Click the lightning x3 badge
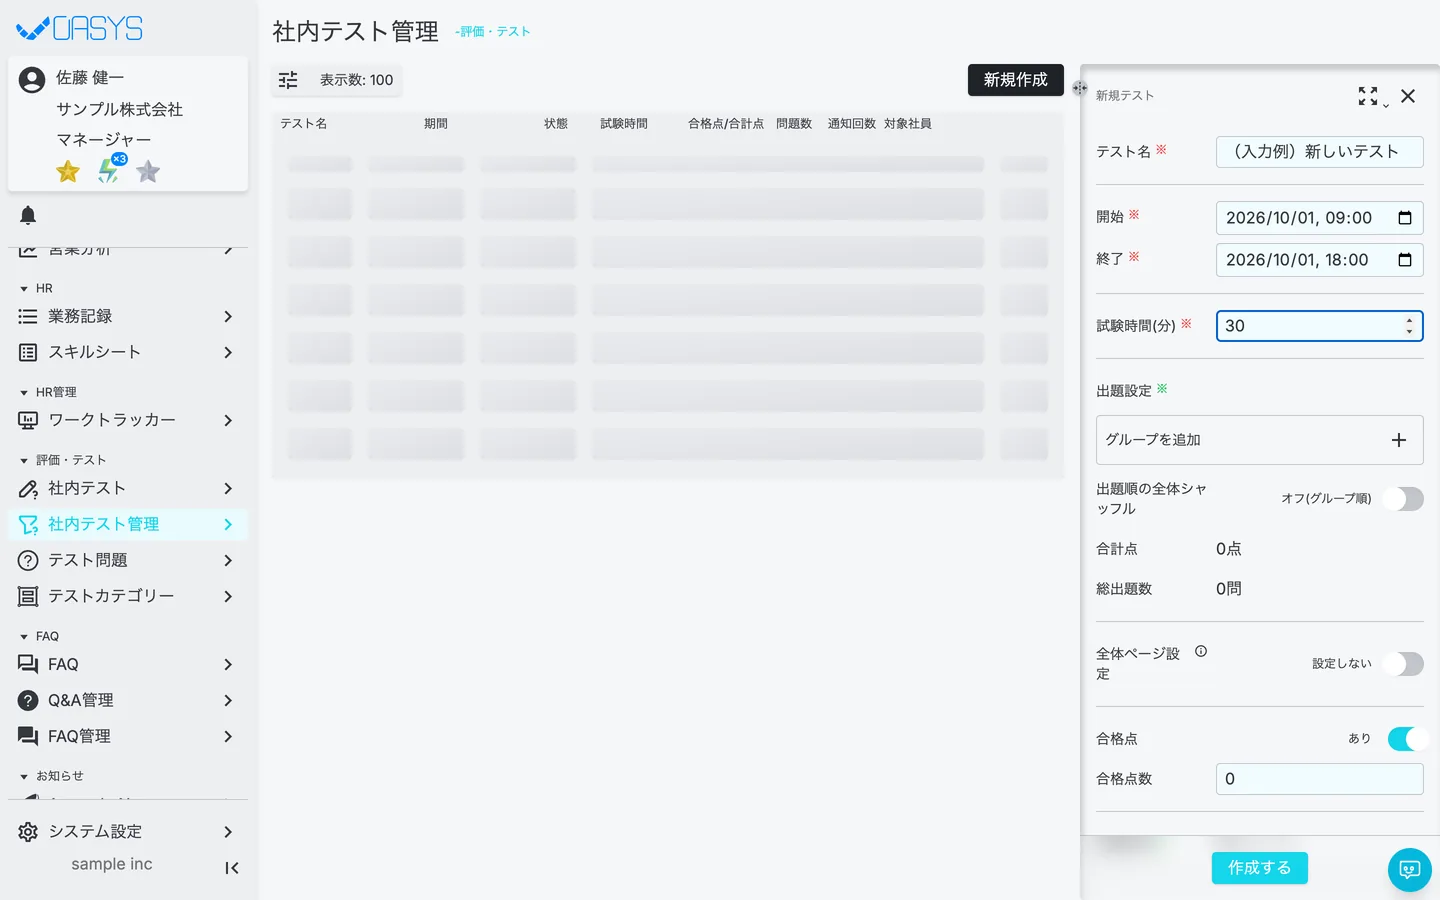The height and width of the screenshot is (900, 1440). point(110,170)
